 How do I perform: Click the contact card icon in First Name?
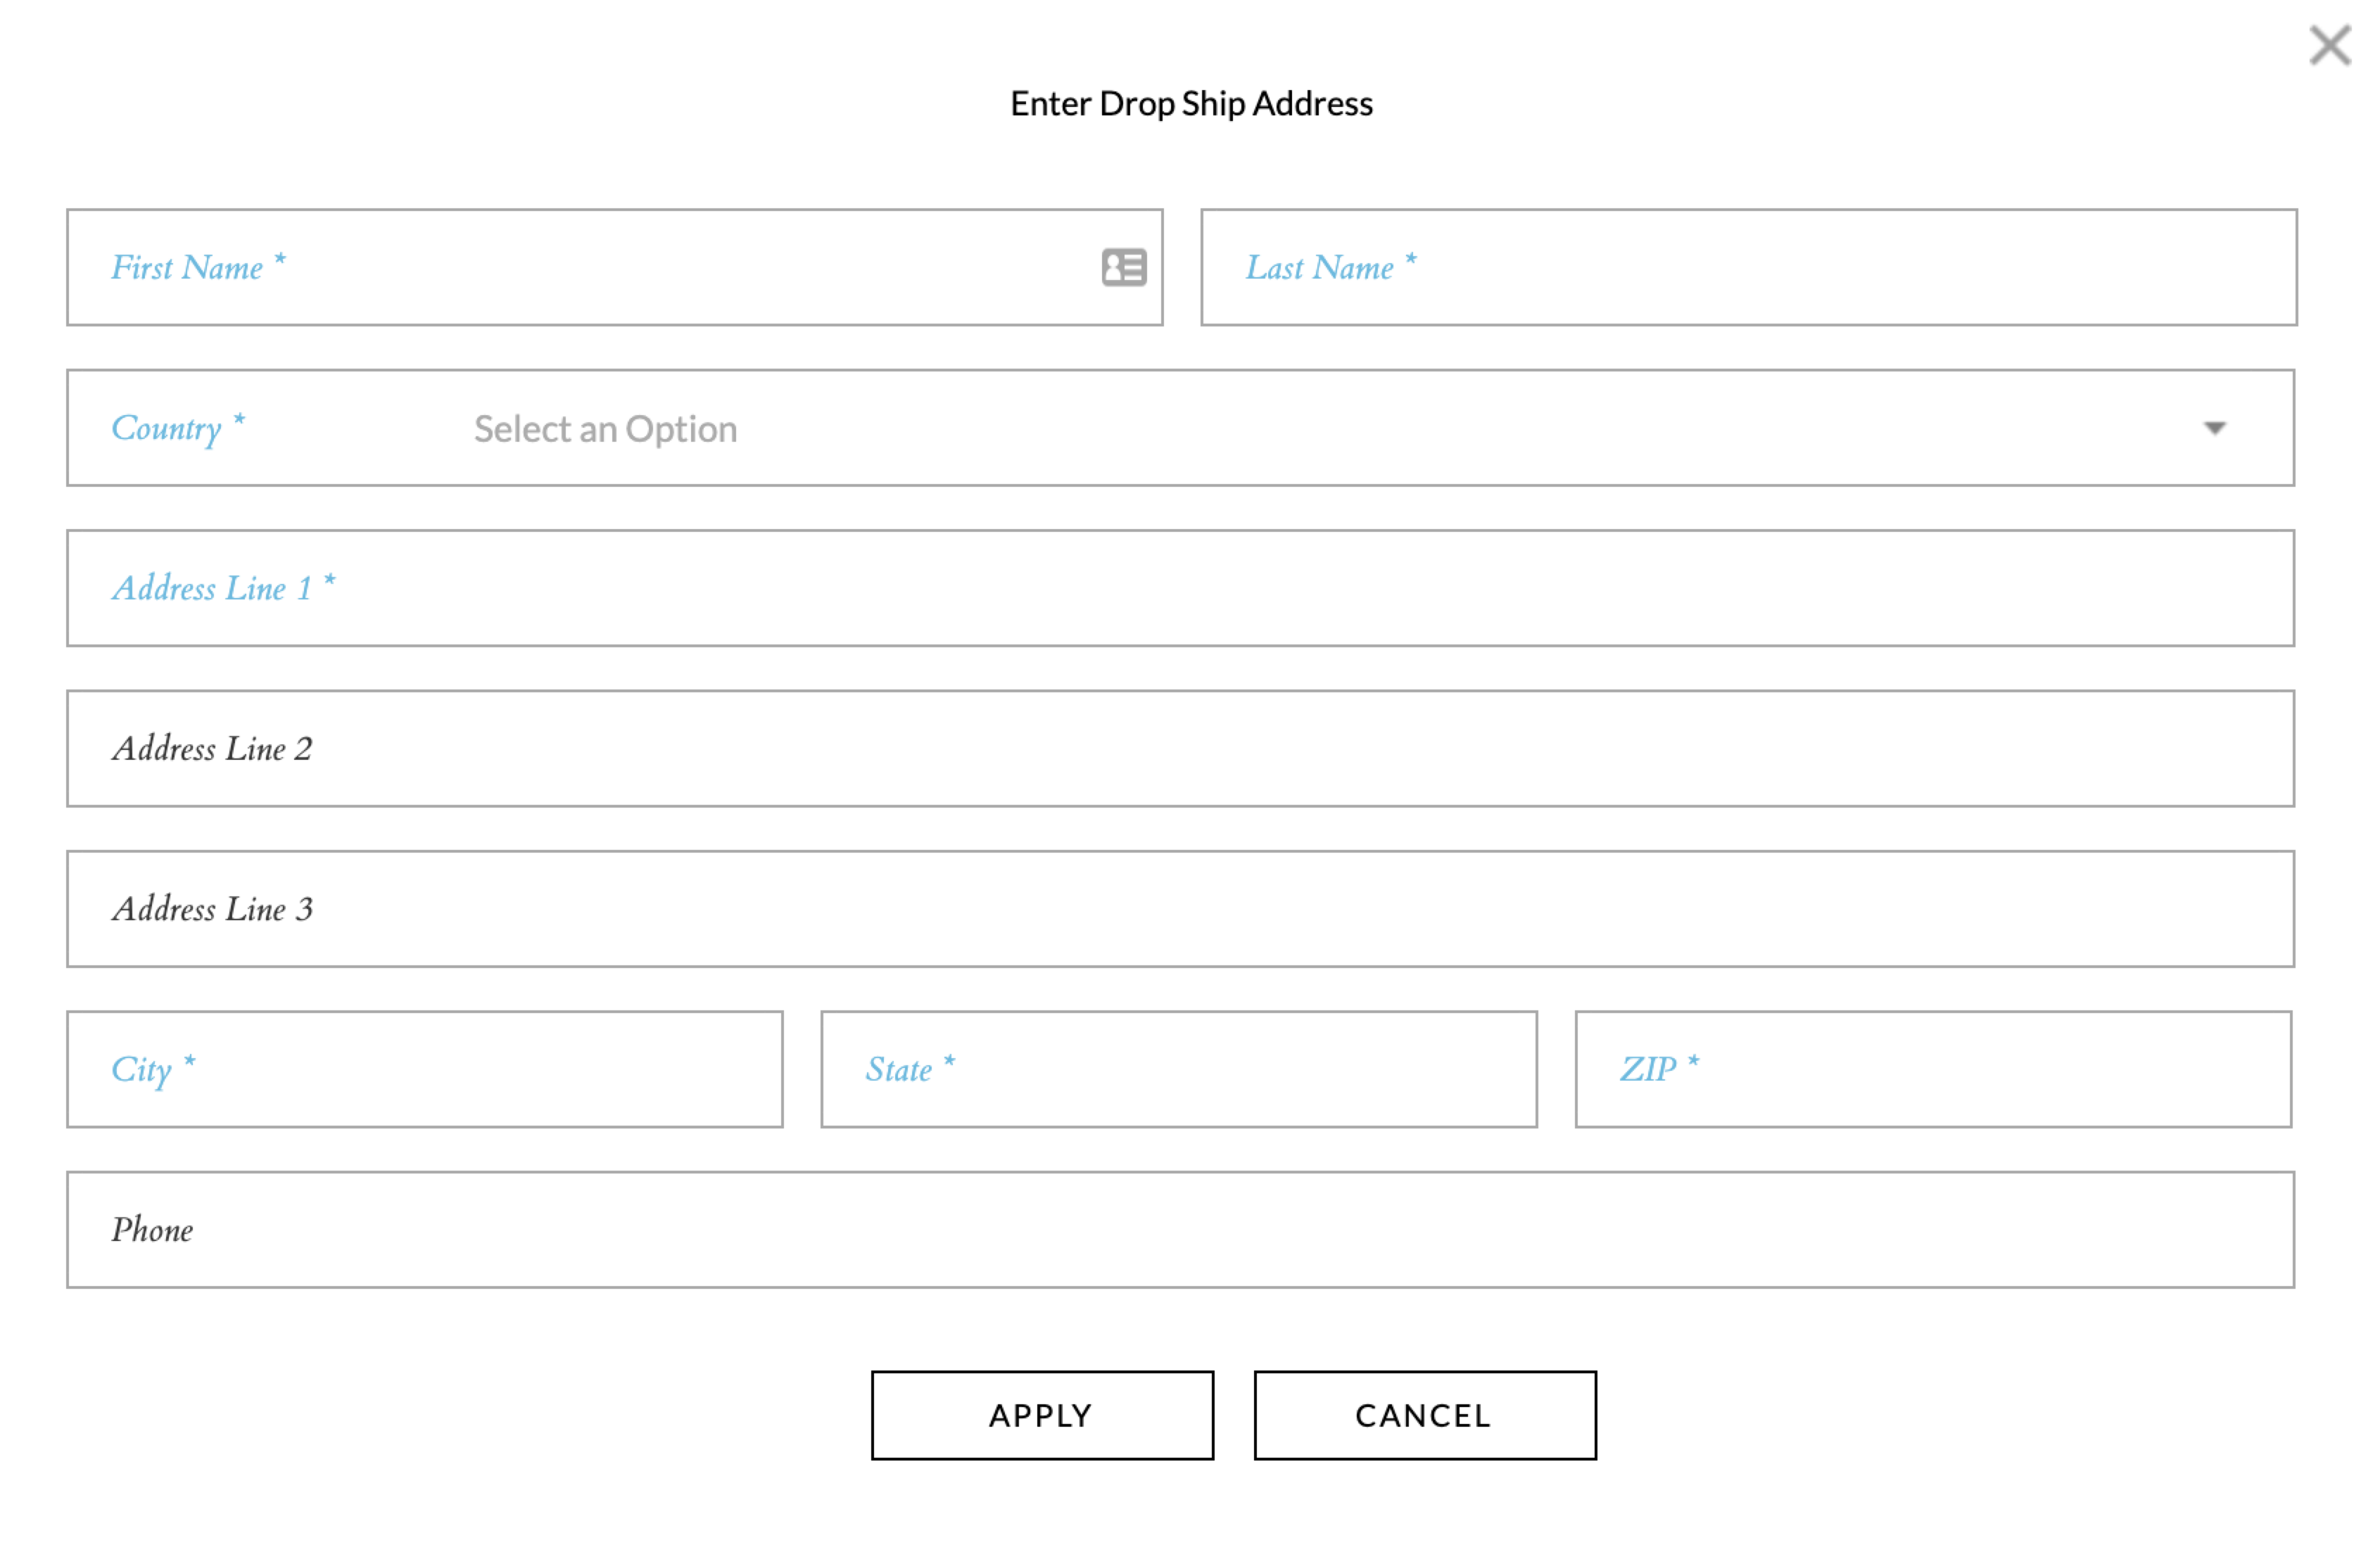click(1126, 267)
